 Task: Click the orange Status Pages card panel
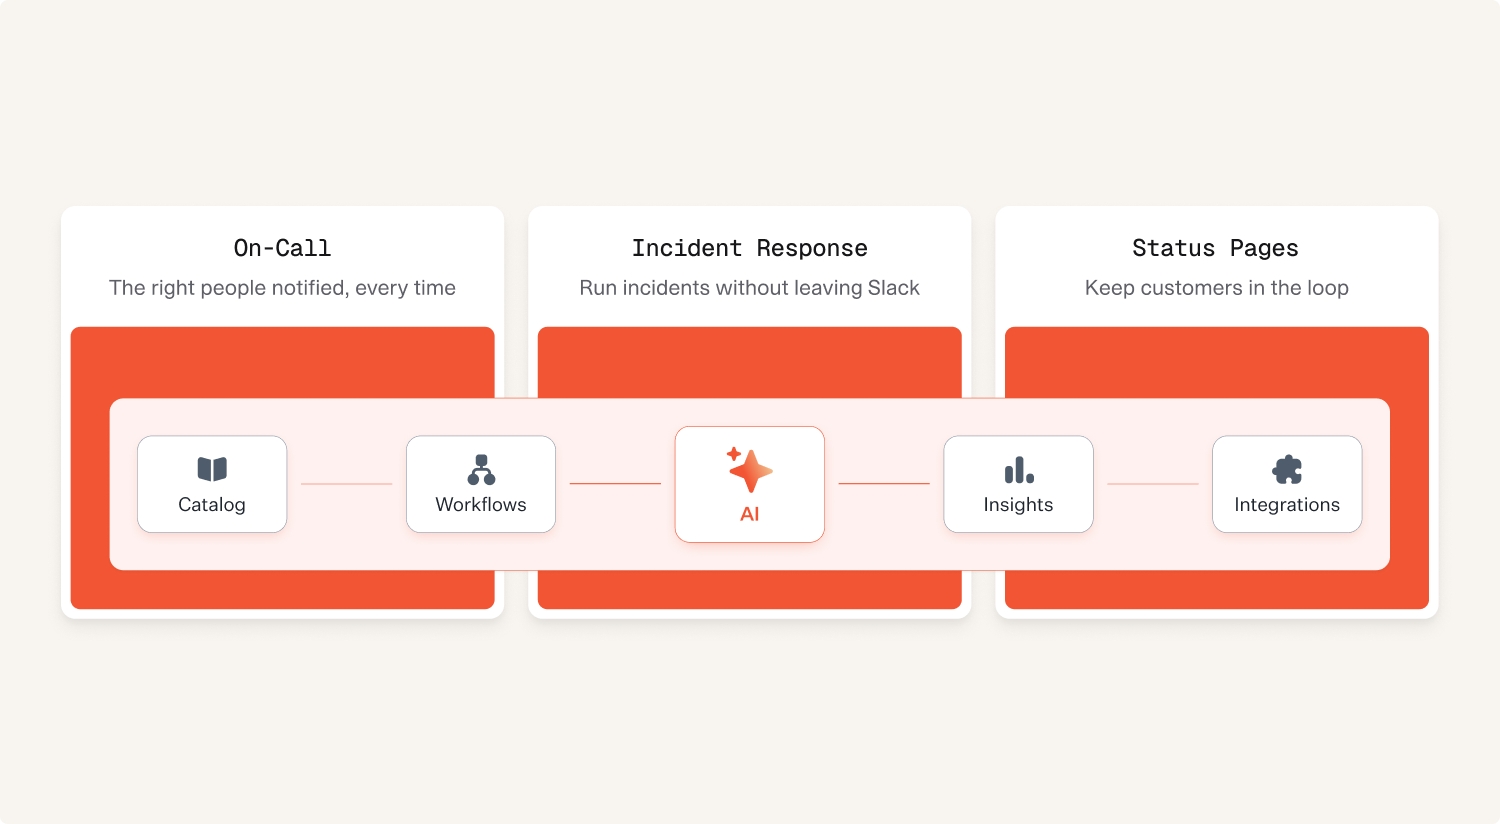coord(1217,361)
